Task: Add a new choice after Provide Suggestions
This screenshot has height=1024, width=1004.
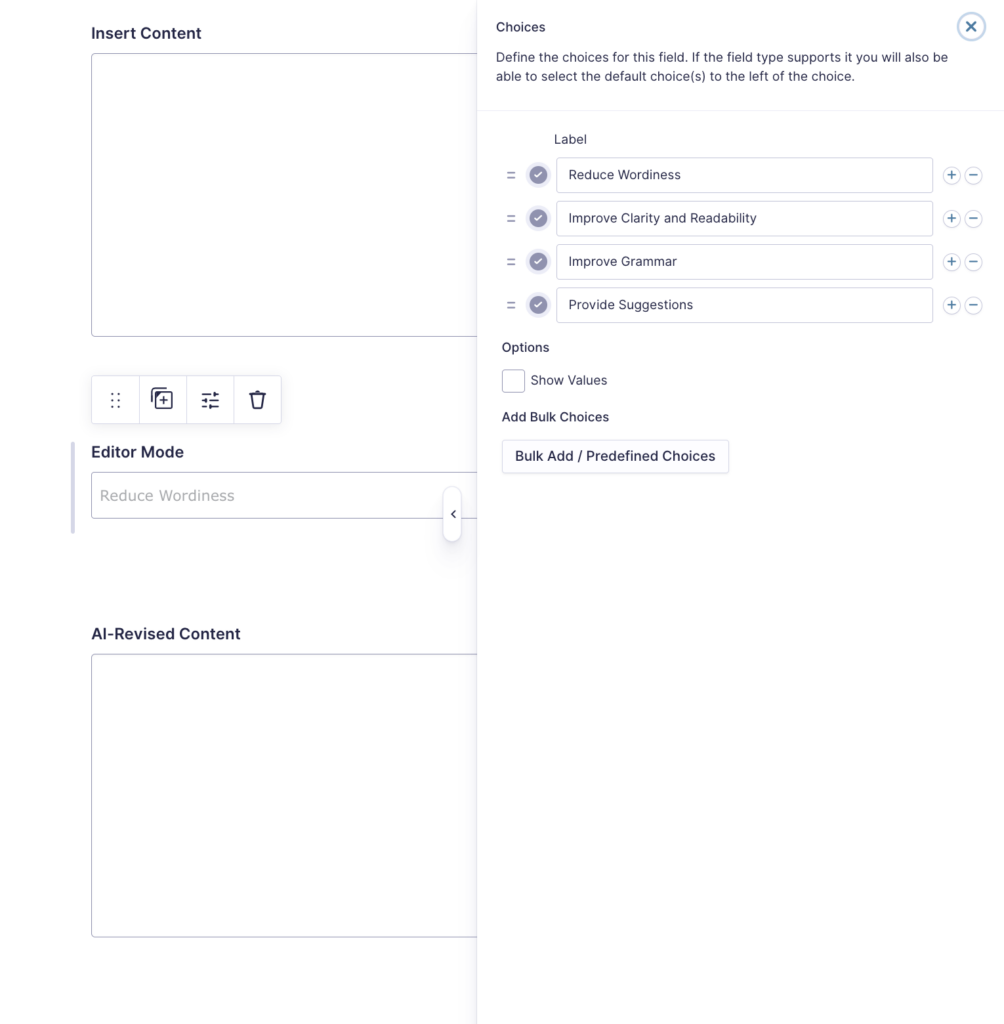Action: (x=951, y=305)
